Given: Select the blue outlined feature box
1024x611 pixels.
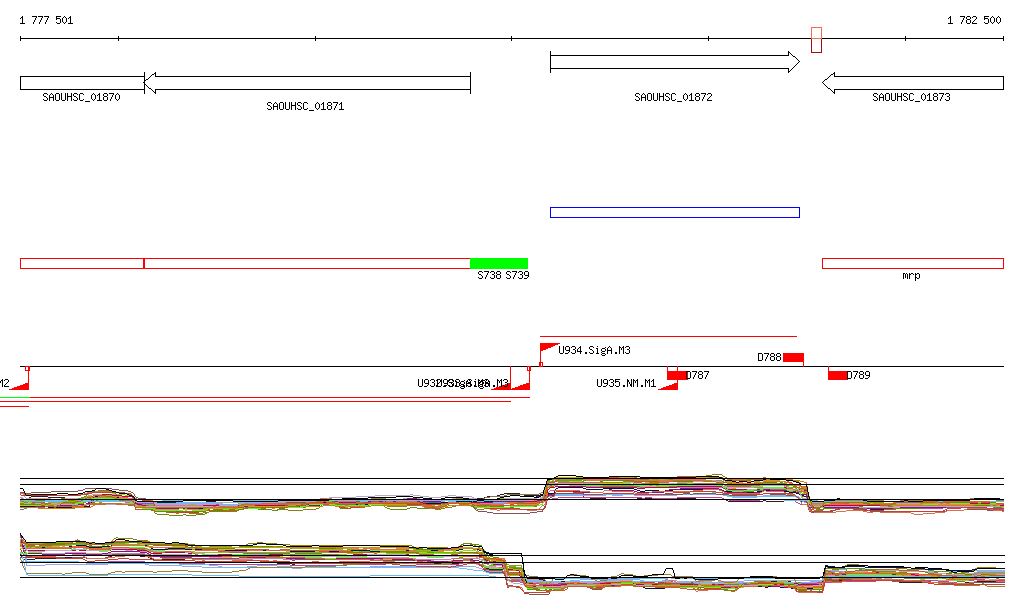Looking at the screenshot, I should (674, 212).
